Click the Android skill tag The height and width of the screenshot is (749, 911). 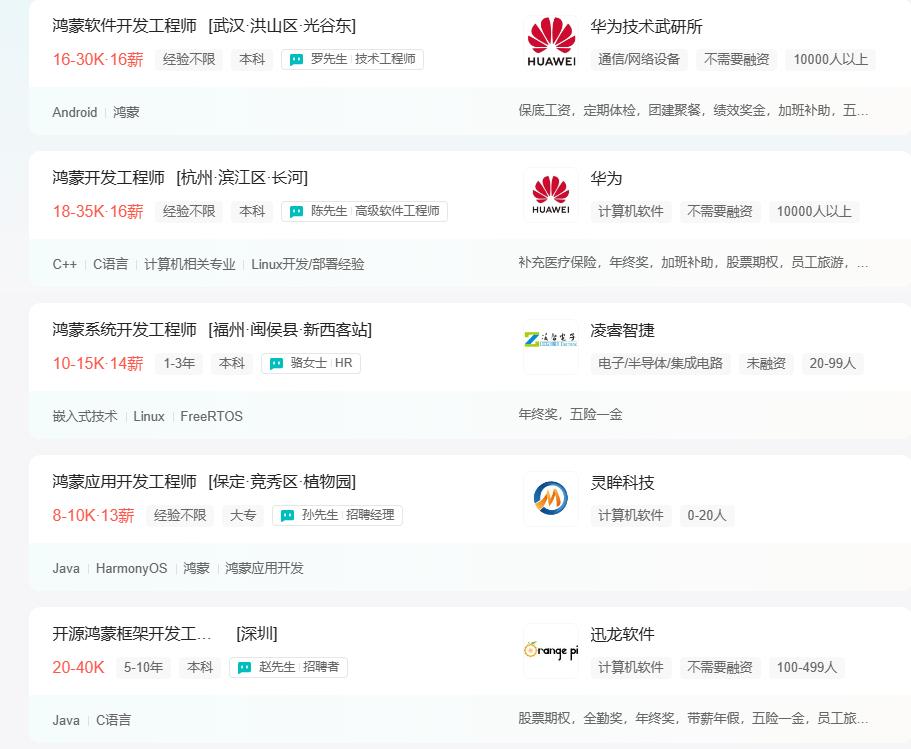(74, 112)
